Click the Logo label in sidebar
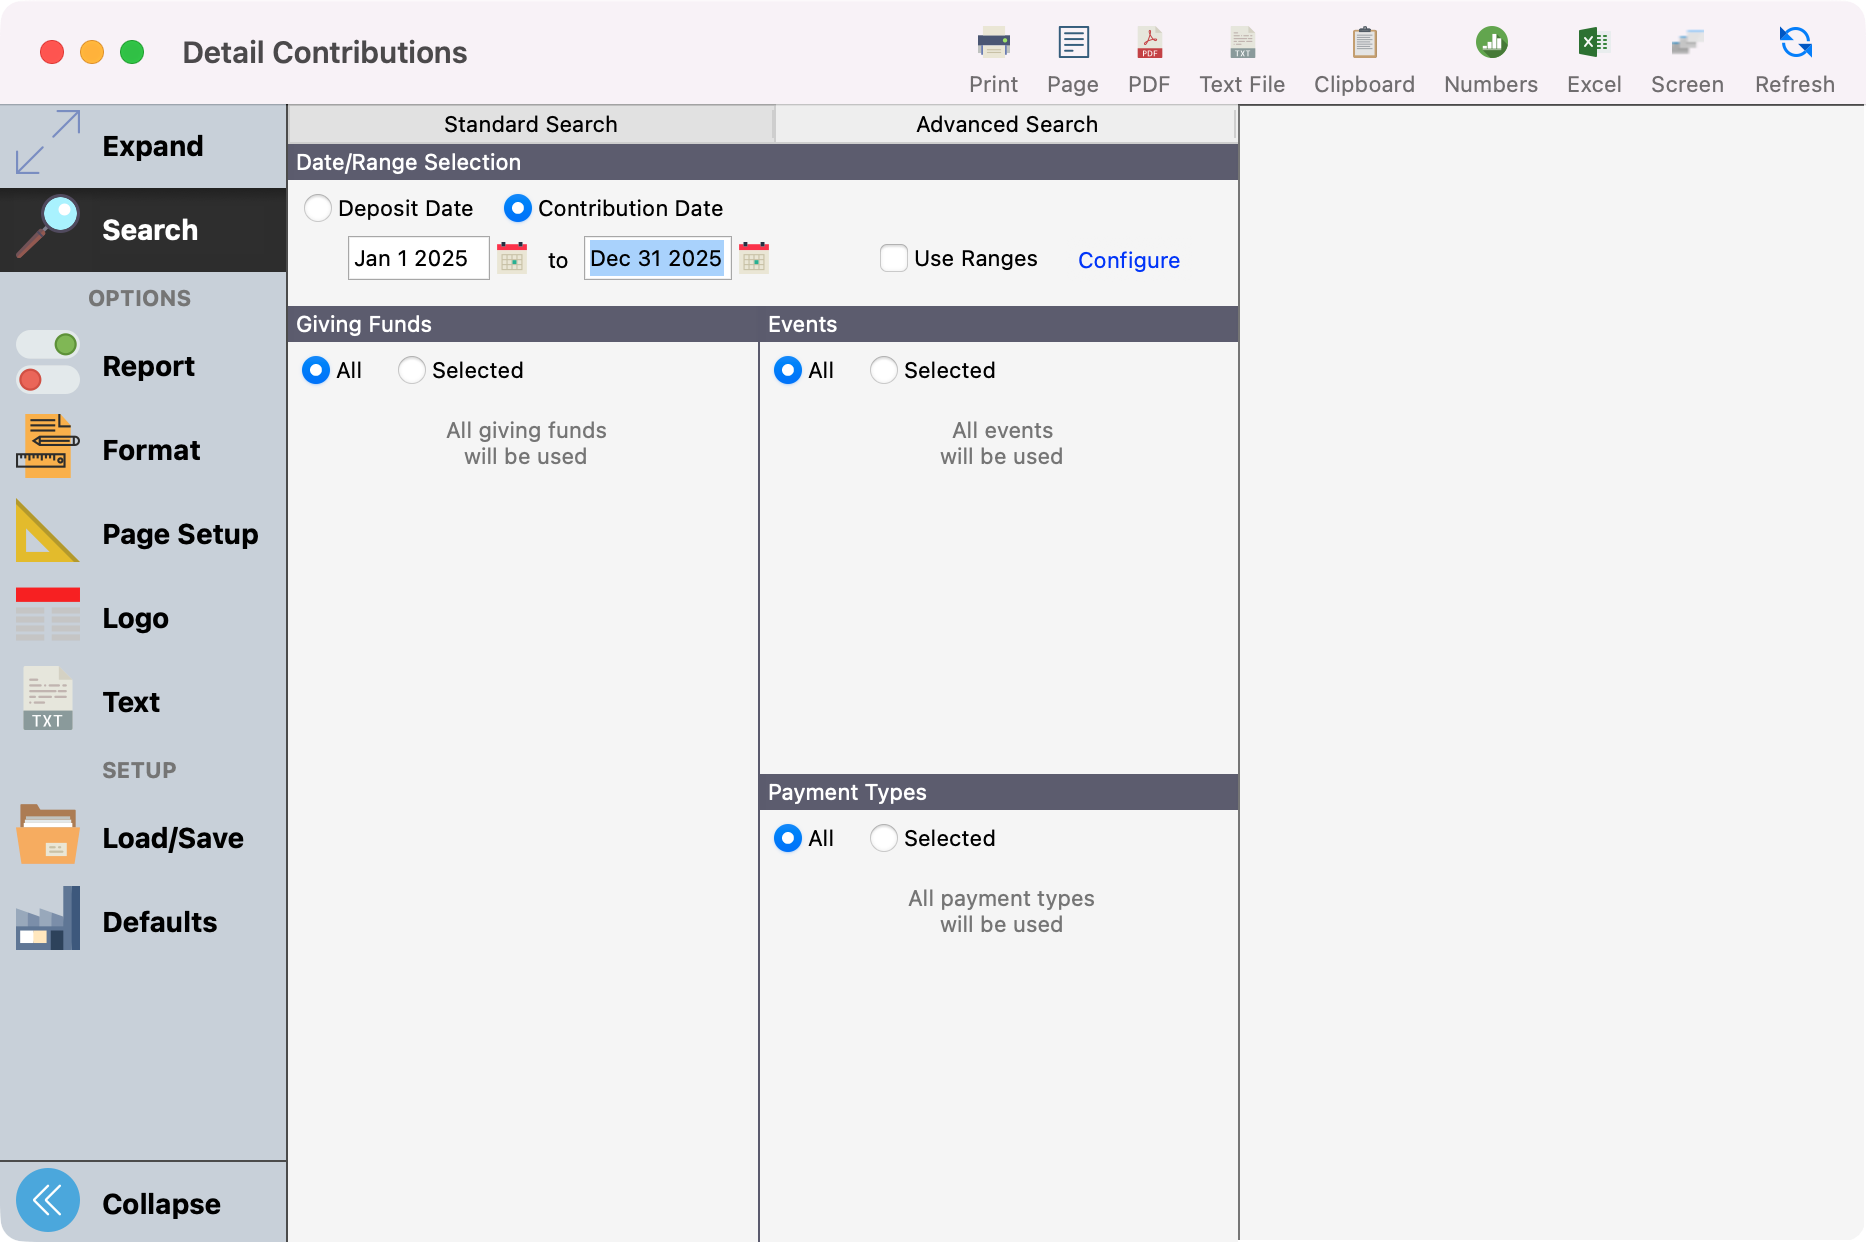The image size is (1866, 1242). coord(135,618)
